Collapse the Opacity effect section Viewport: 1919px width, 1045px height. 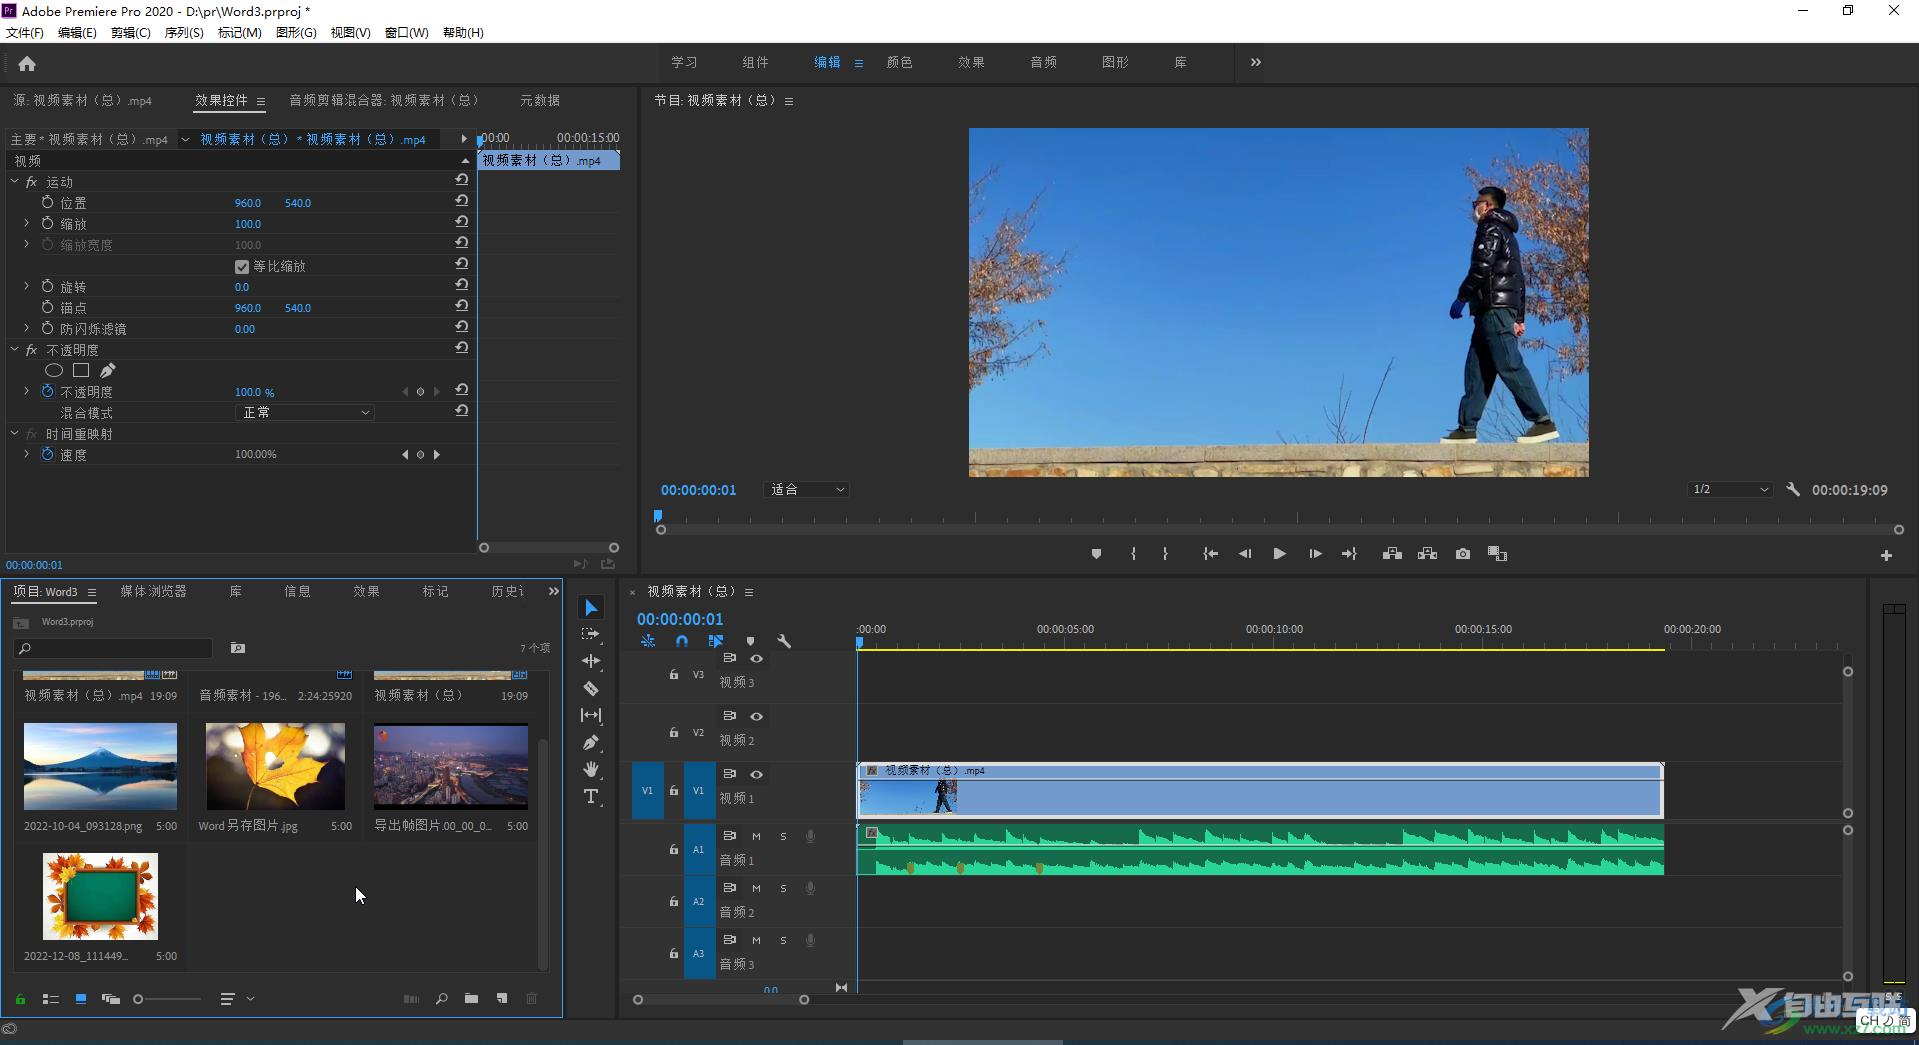point(14,350)
